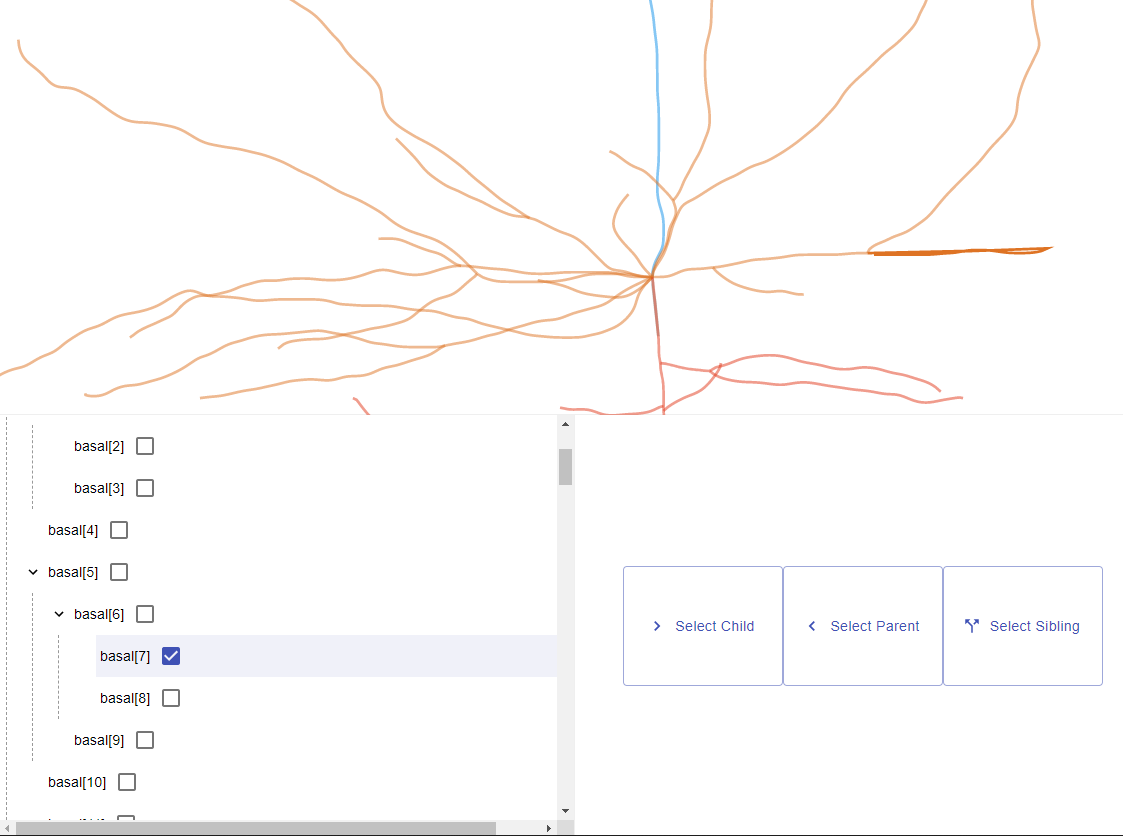1123x836 pixels.
Task: Select the basal[6] tree label
Action: pos(99,614)
